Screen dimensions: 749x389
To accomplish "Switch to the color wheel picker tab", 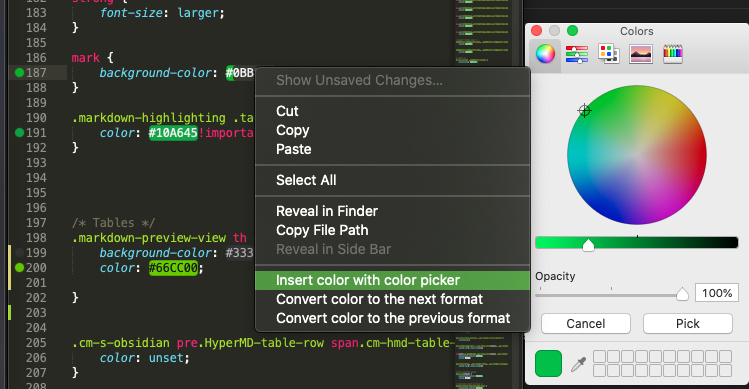I will pyautogui.click(x=545, y=54).
